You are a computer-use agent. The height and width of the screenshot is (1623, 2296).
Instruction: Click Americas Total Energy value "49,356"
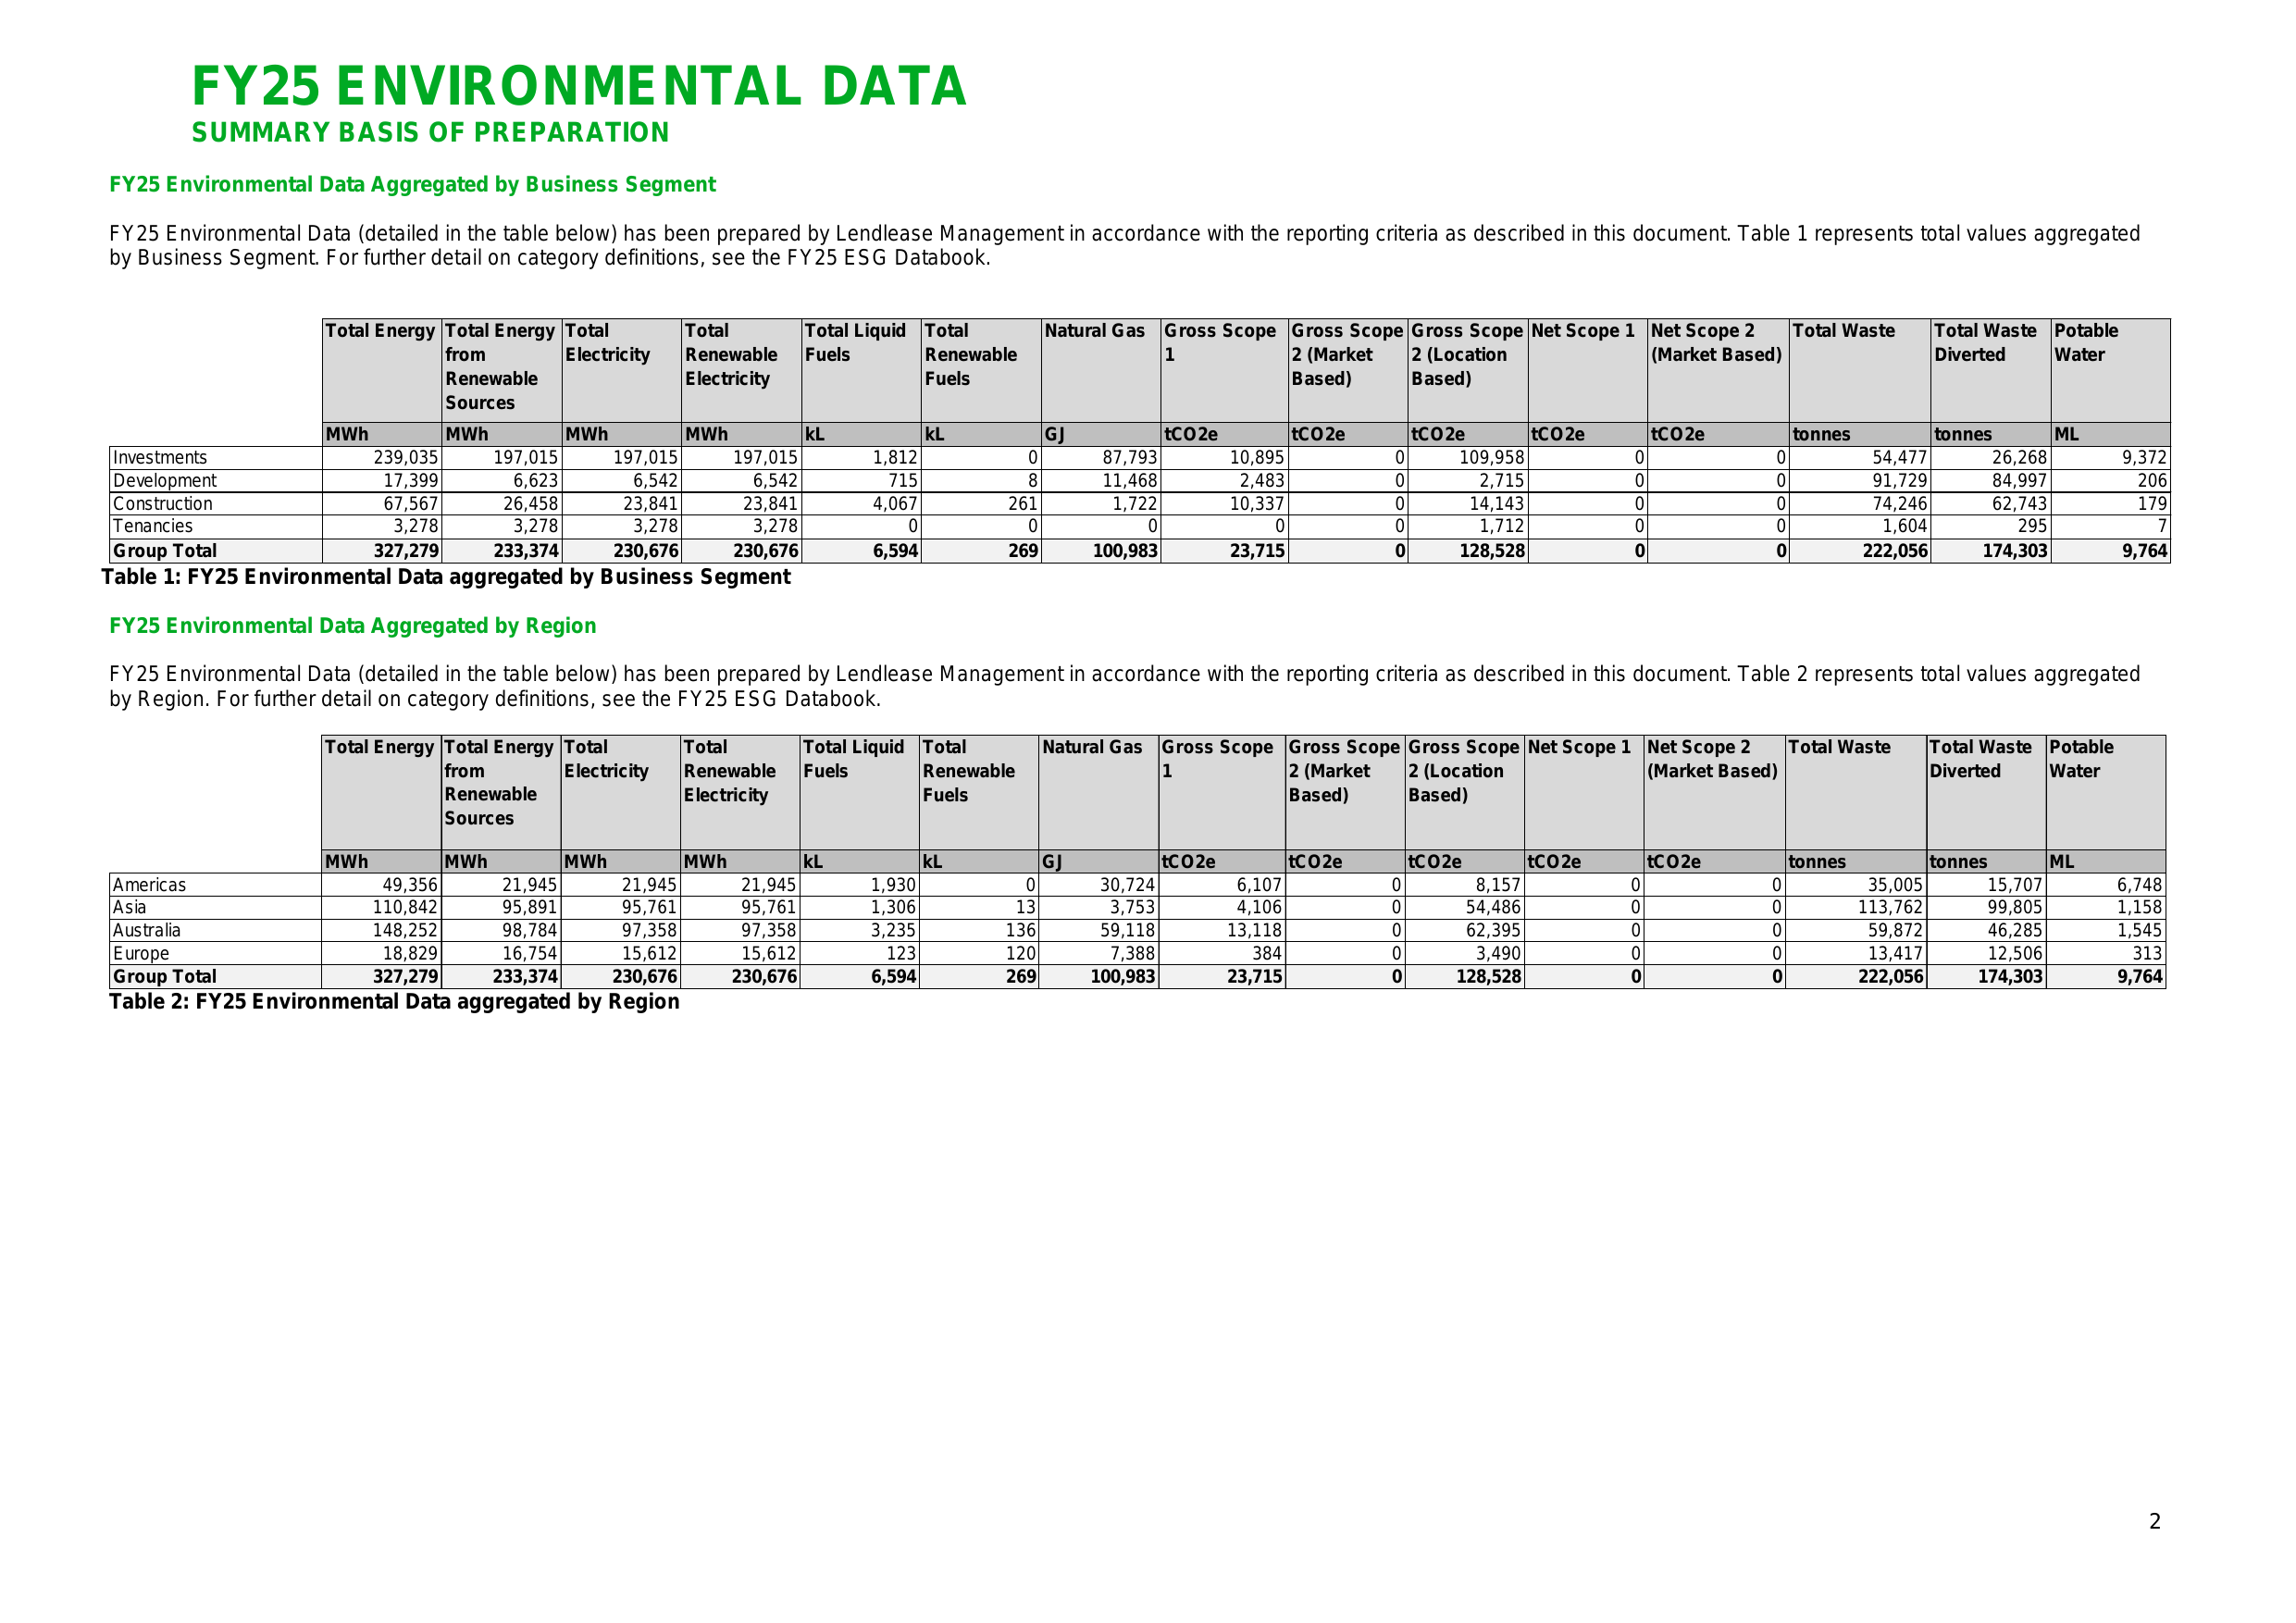click(410, 885)
